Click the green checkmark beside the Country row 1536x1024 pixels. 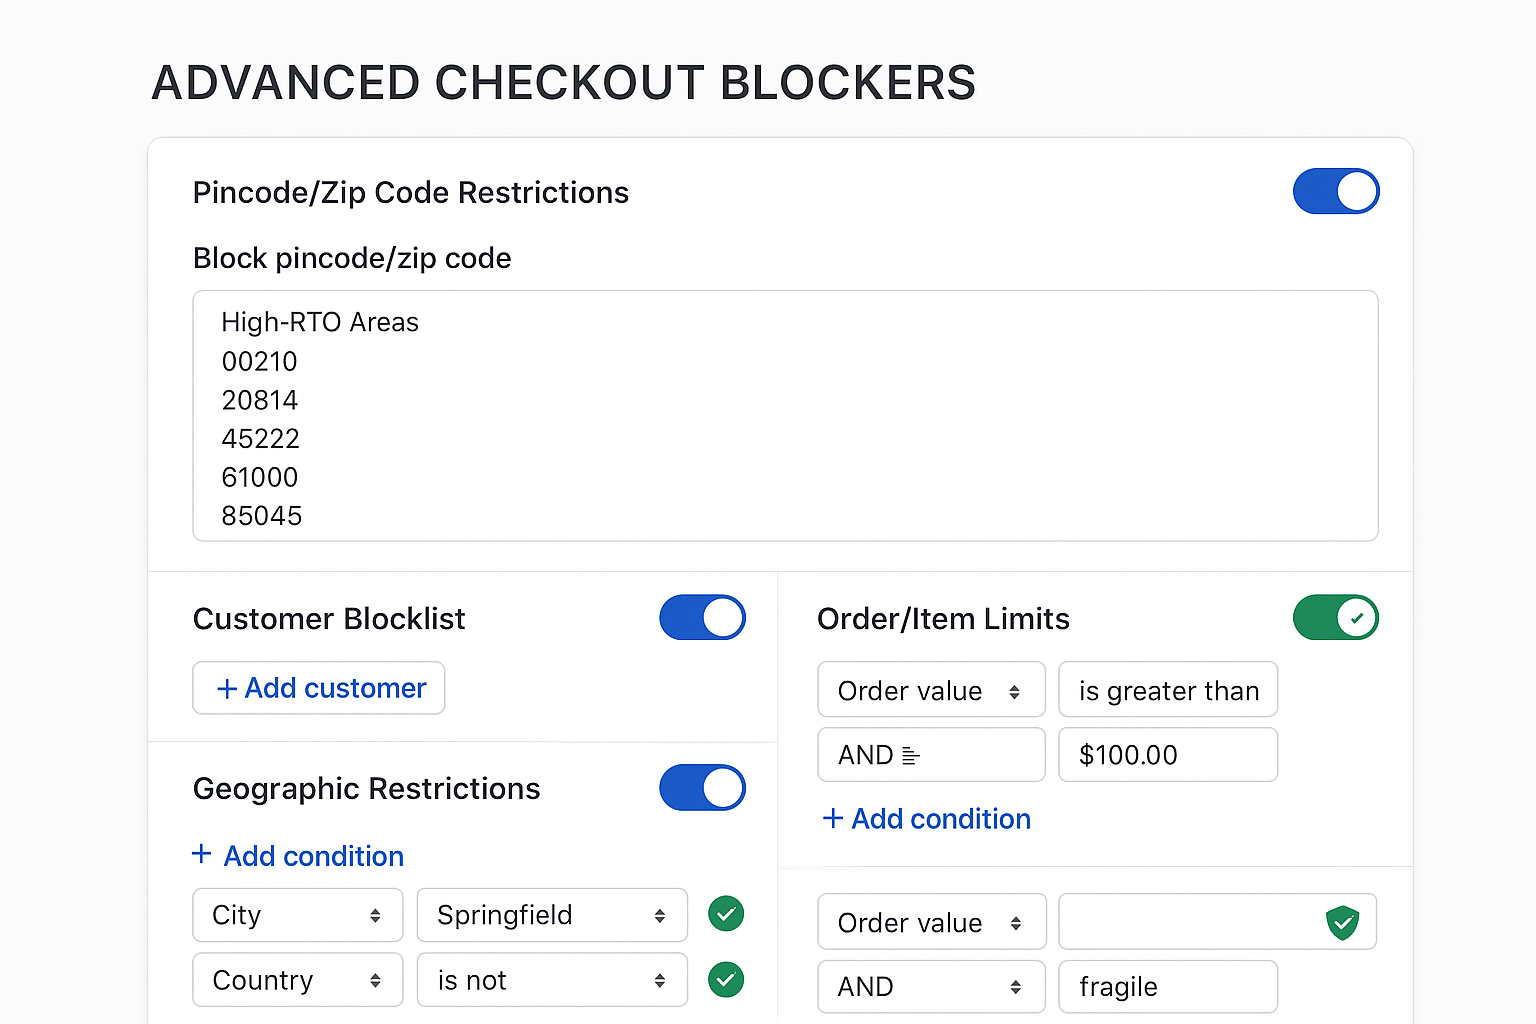[726, 980]
